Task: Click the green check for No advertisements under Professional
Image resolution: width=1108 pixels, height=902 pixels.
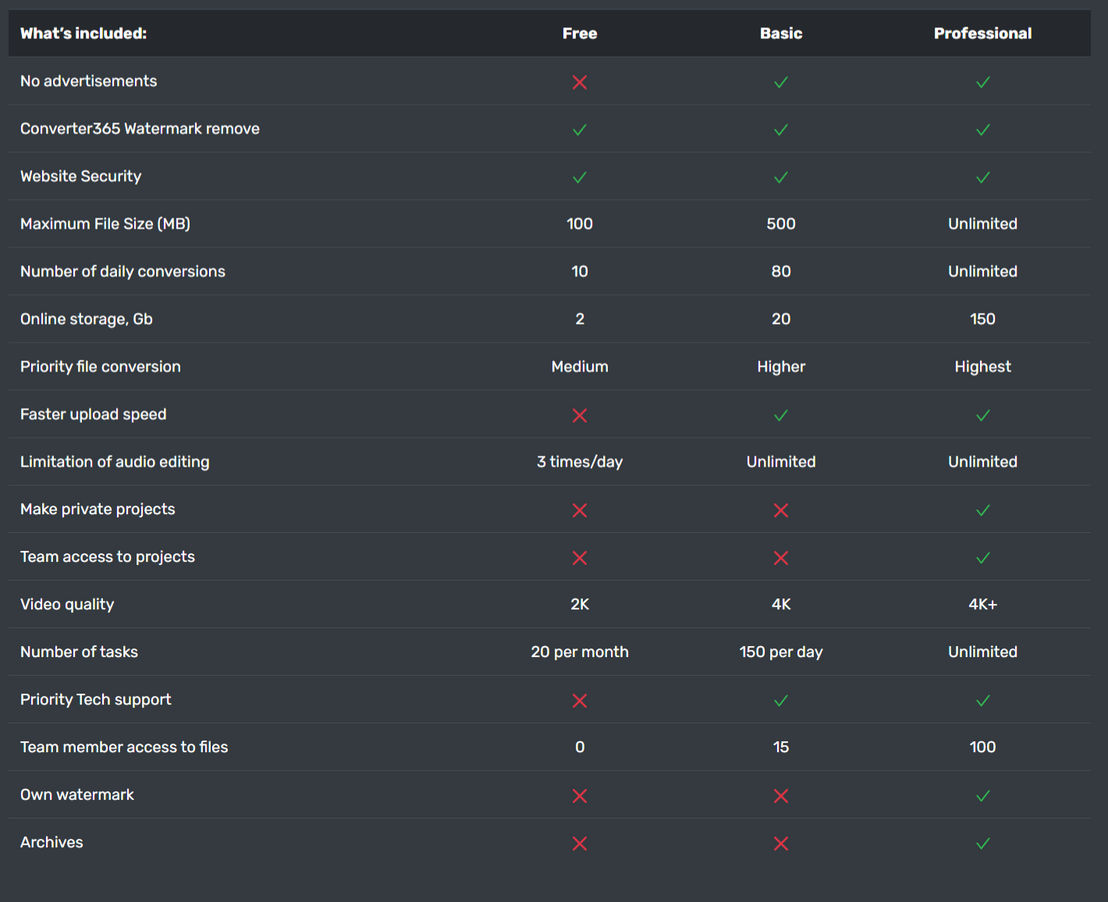Action: pyautogui.click(x=983, y=82)
